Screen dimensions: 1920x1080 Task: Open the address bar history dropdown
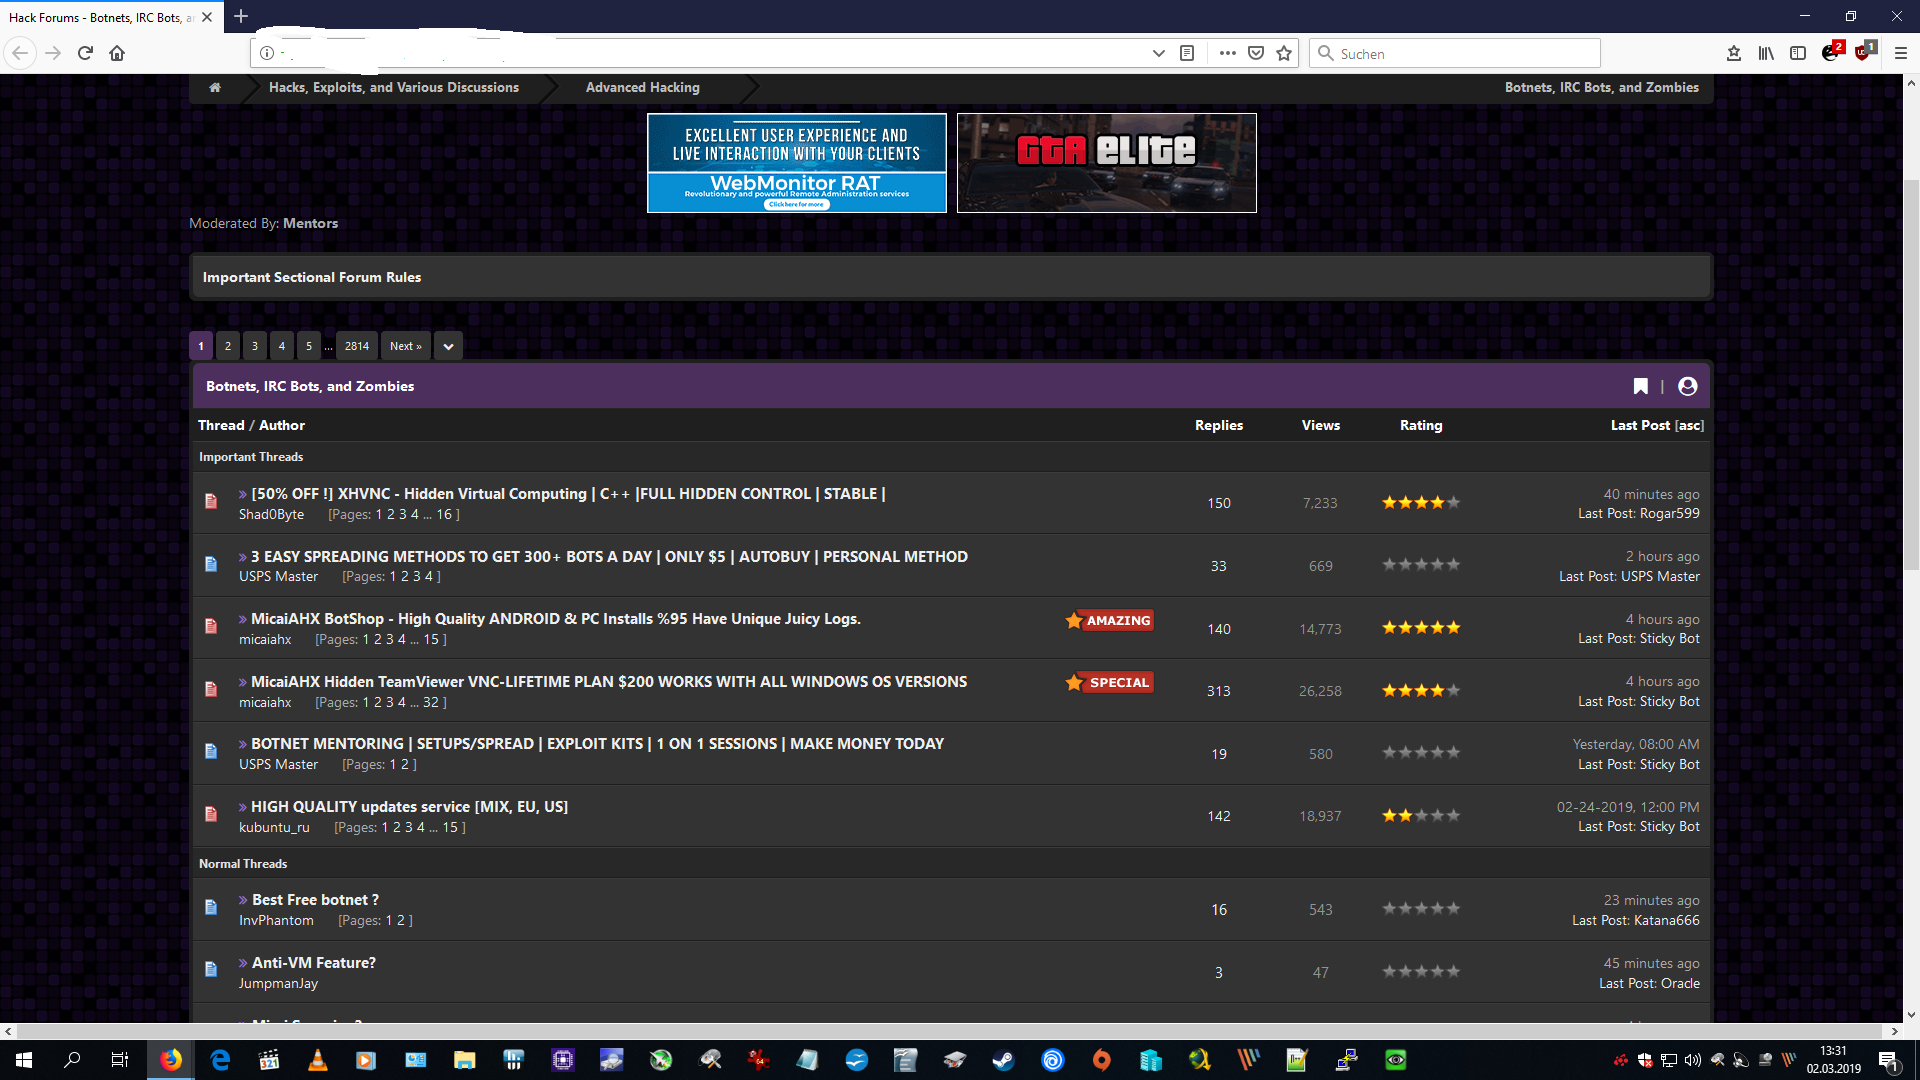coord(1158,53)
